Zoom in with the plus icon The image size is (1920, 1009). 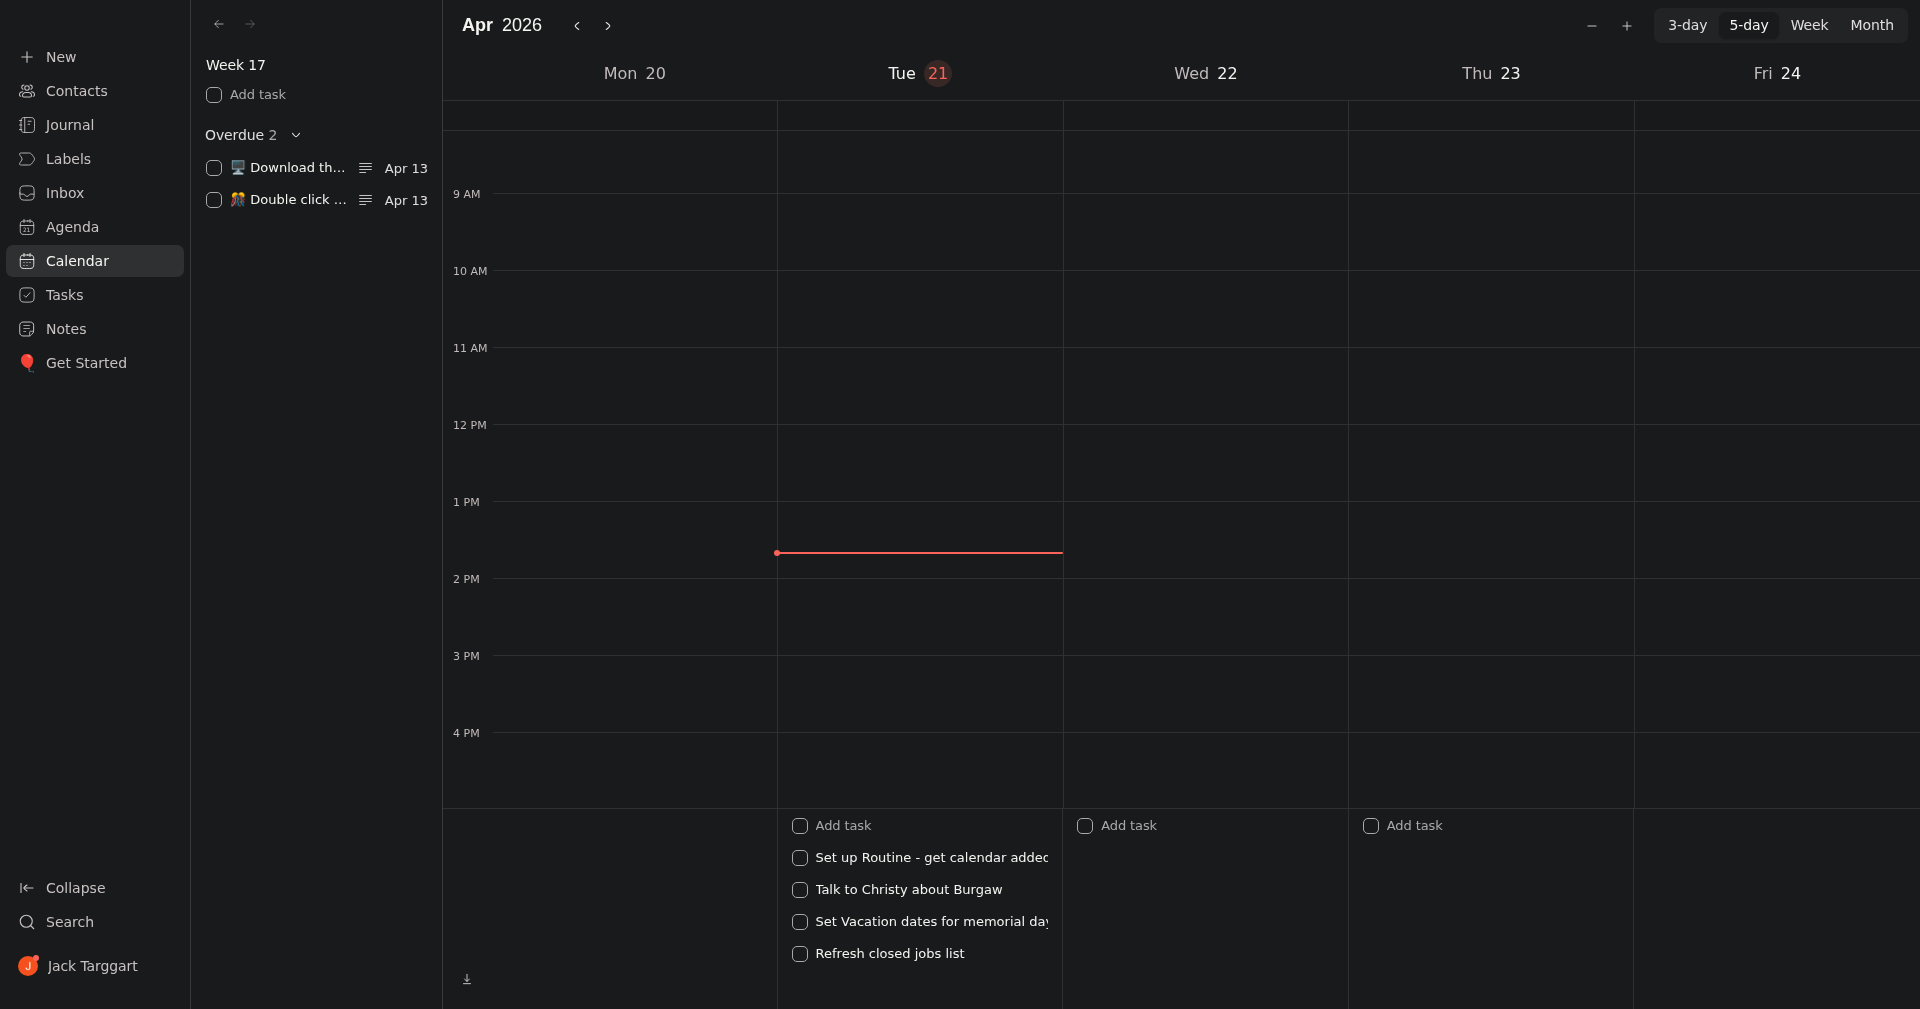1627,26
